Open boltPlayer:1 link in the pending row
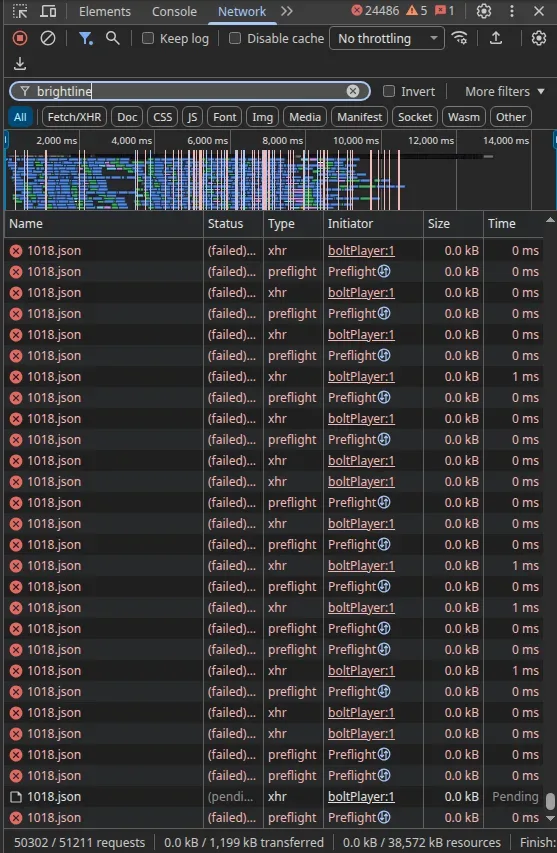The height and width of the screenshot is (853, 557). tap(361, 796)
